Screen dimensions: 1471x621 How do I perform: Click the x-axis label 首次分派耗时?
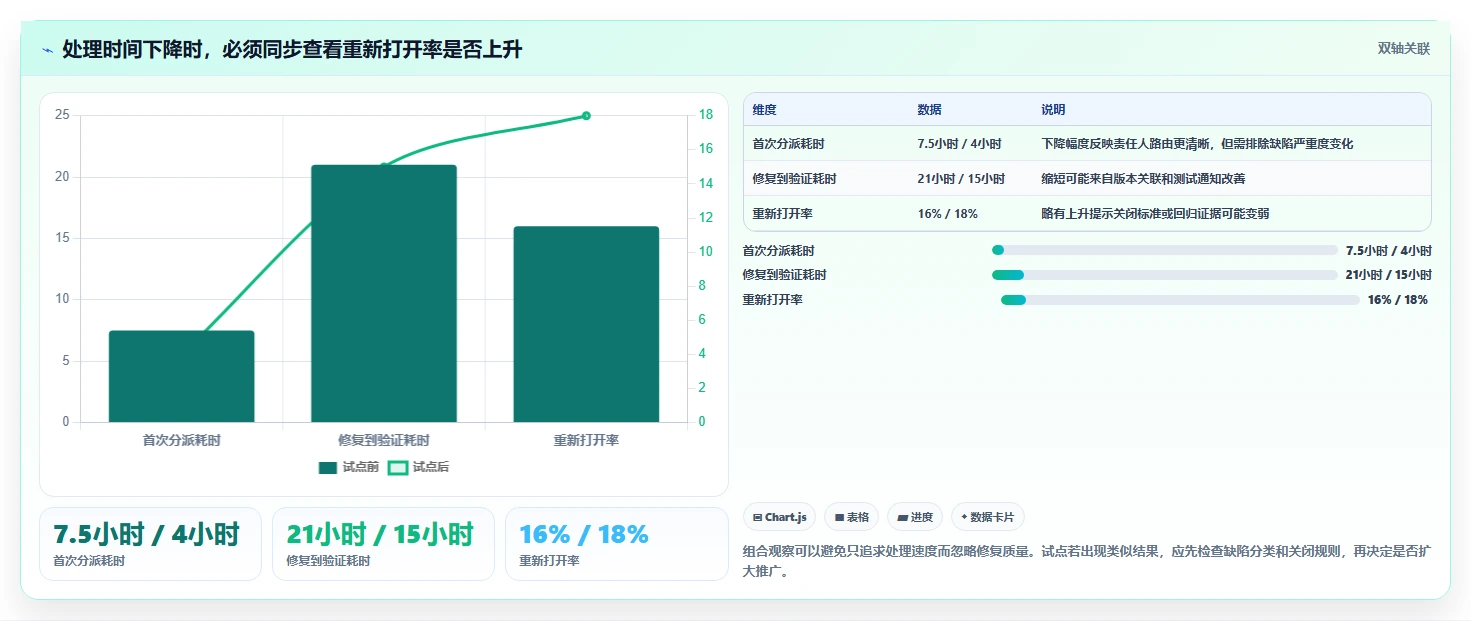click(181, 440)
